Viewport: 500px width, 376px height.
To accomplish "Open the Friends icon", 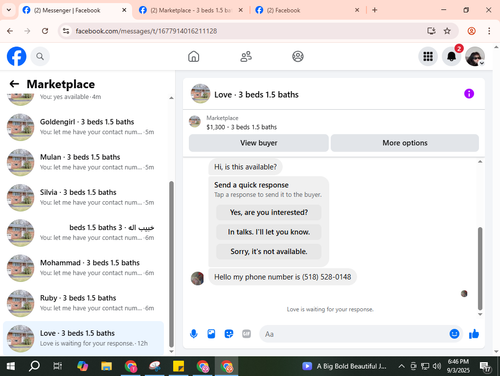I will pos(246,56).
